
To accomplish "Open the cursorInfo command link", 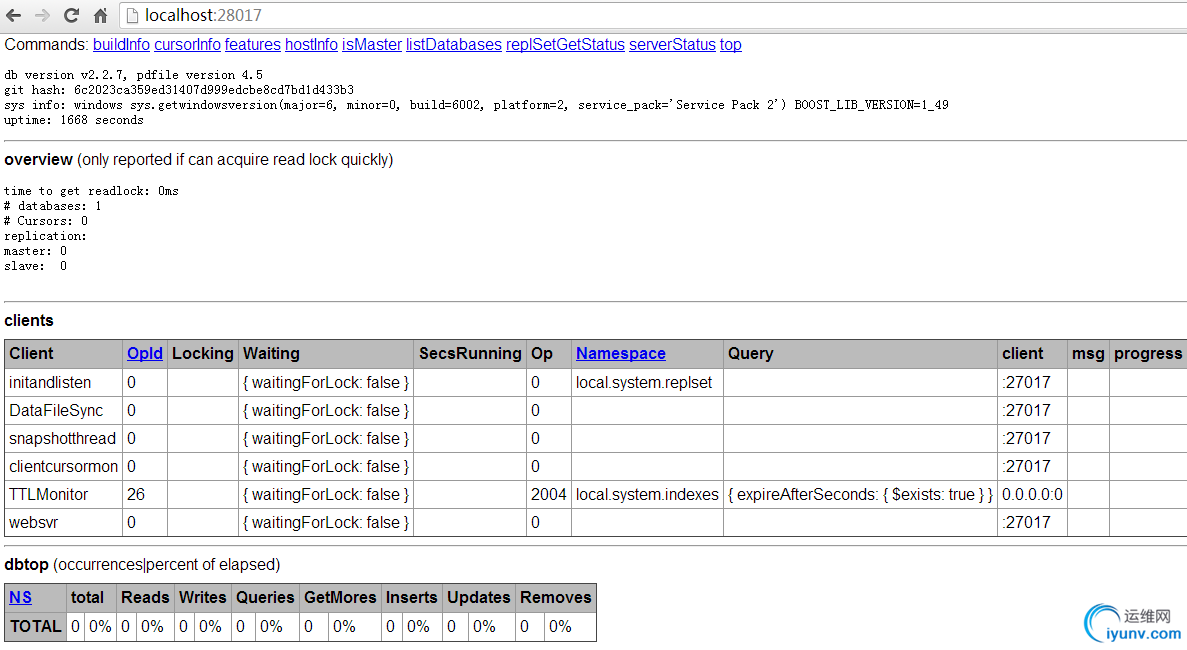I will 187,45.
